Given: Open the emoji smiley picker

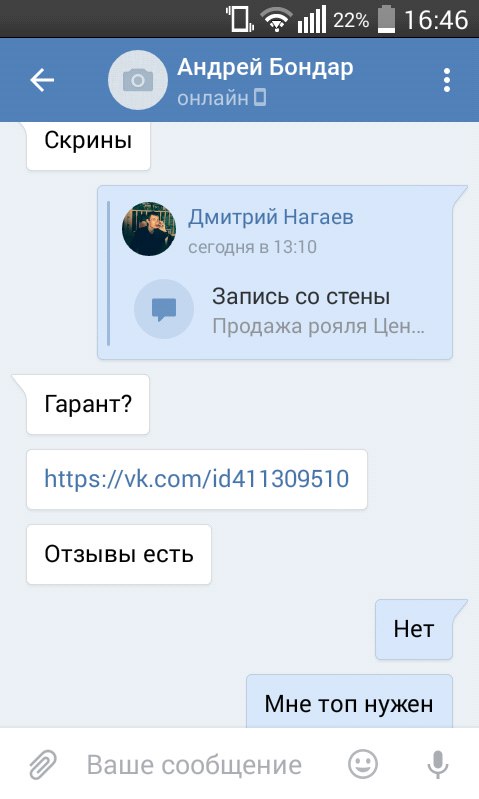Looking at the screenshot, I should tap(362, 764).
